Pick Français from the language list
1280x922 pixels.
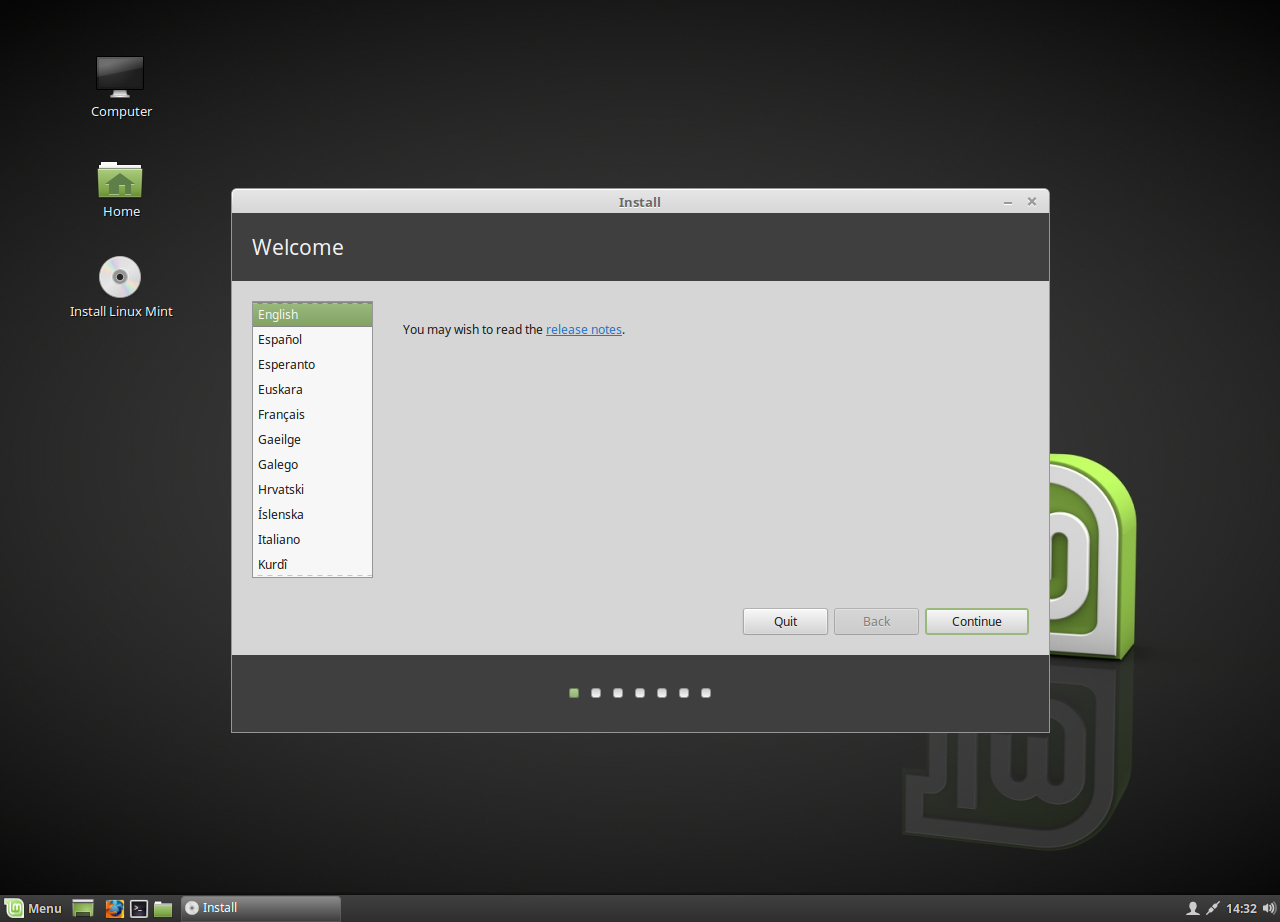[x=312, y=414]
